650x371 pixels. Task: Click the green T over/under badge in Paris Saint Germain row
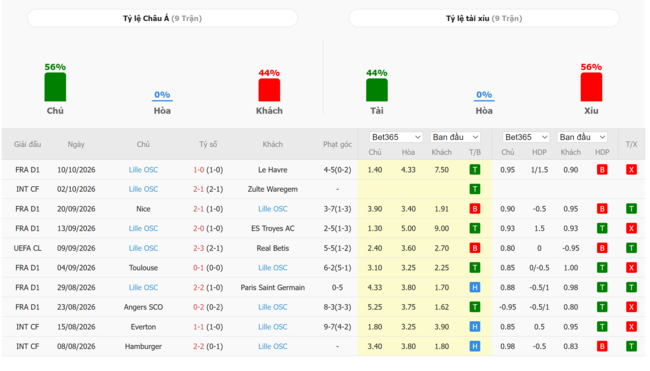tap(631, 287)
